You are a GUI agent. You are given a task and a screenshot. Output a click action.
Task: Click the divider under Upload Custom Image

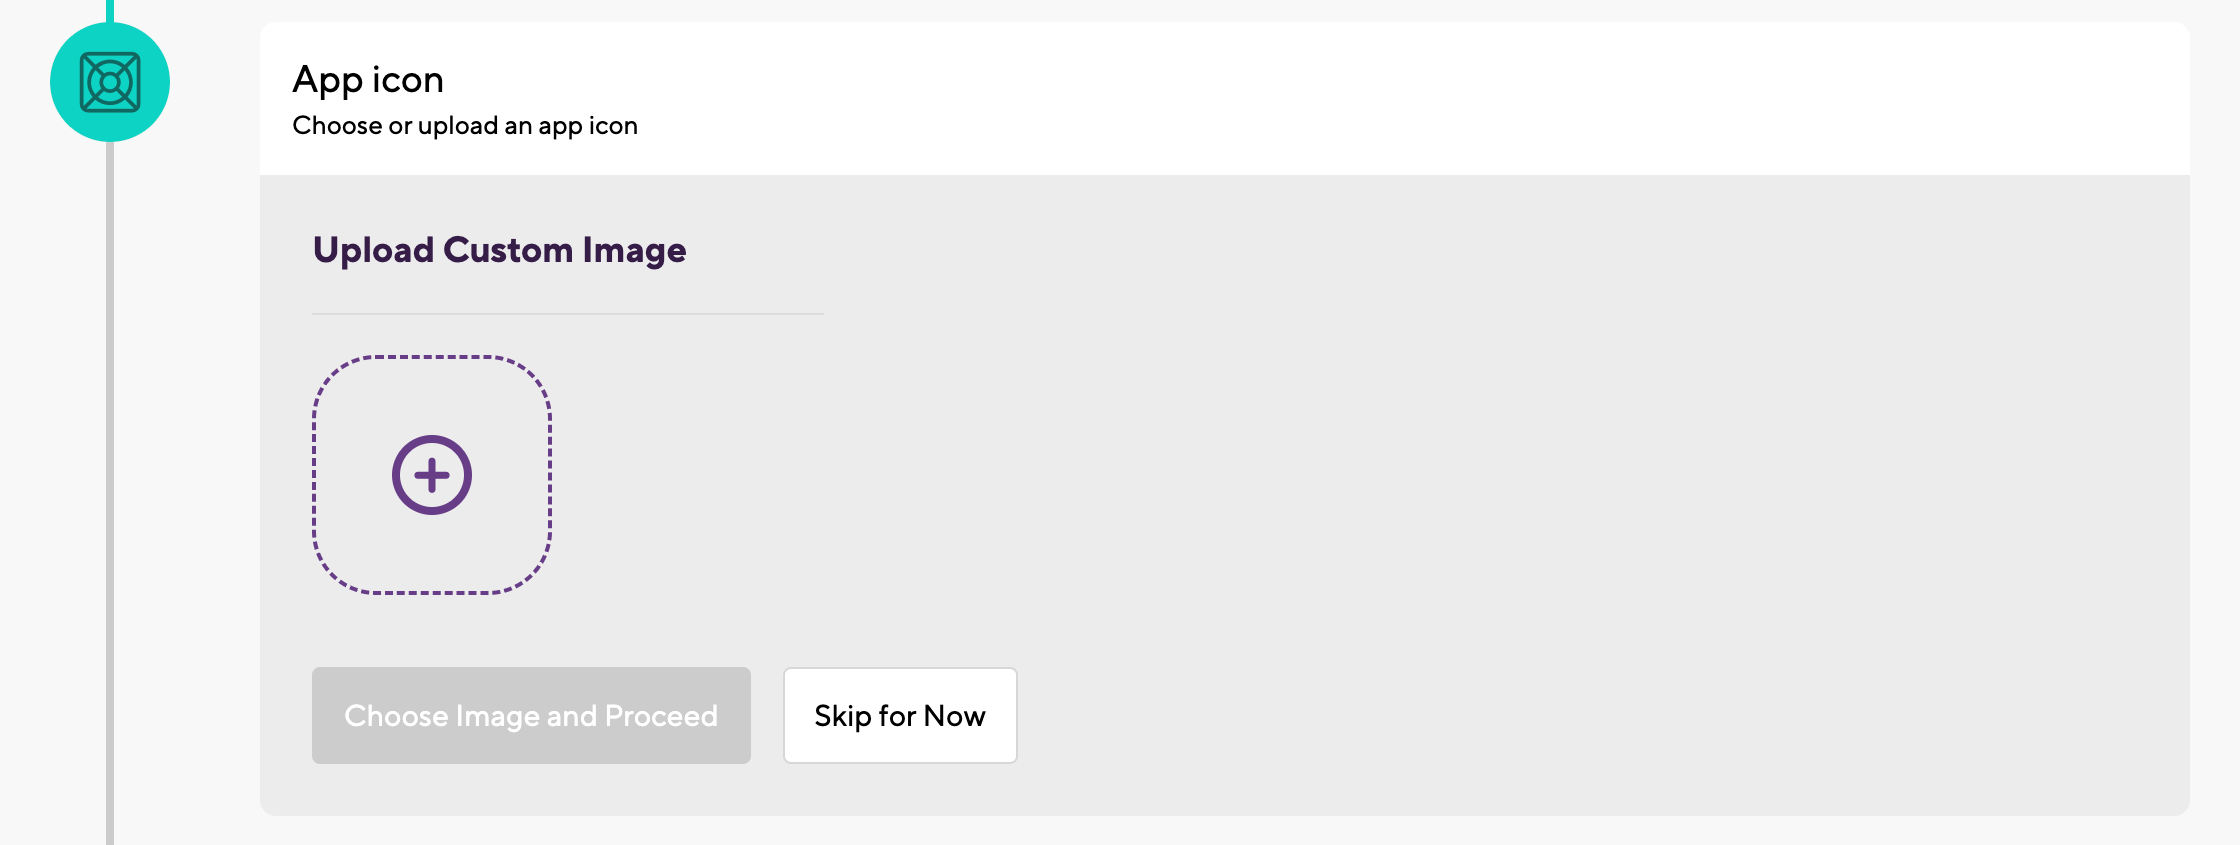click(x=568, y=314)
